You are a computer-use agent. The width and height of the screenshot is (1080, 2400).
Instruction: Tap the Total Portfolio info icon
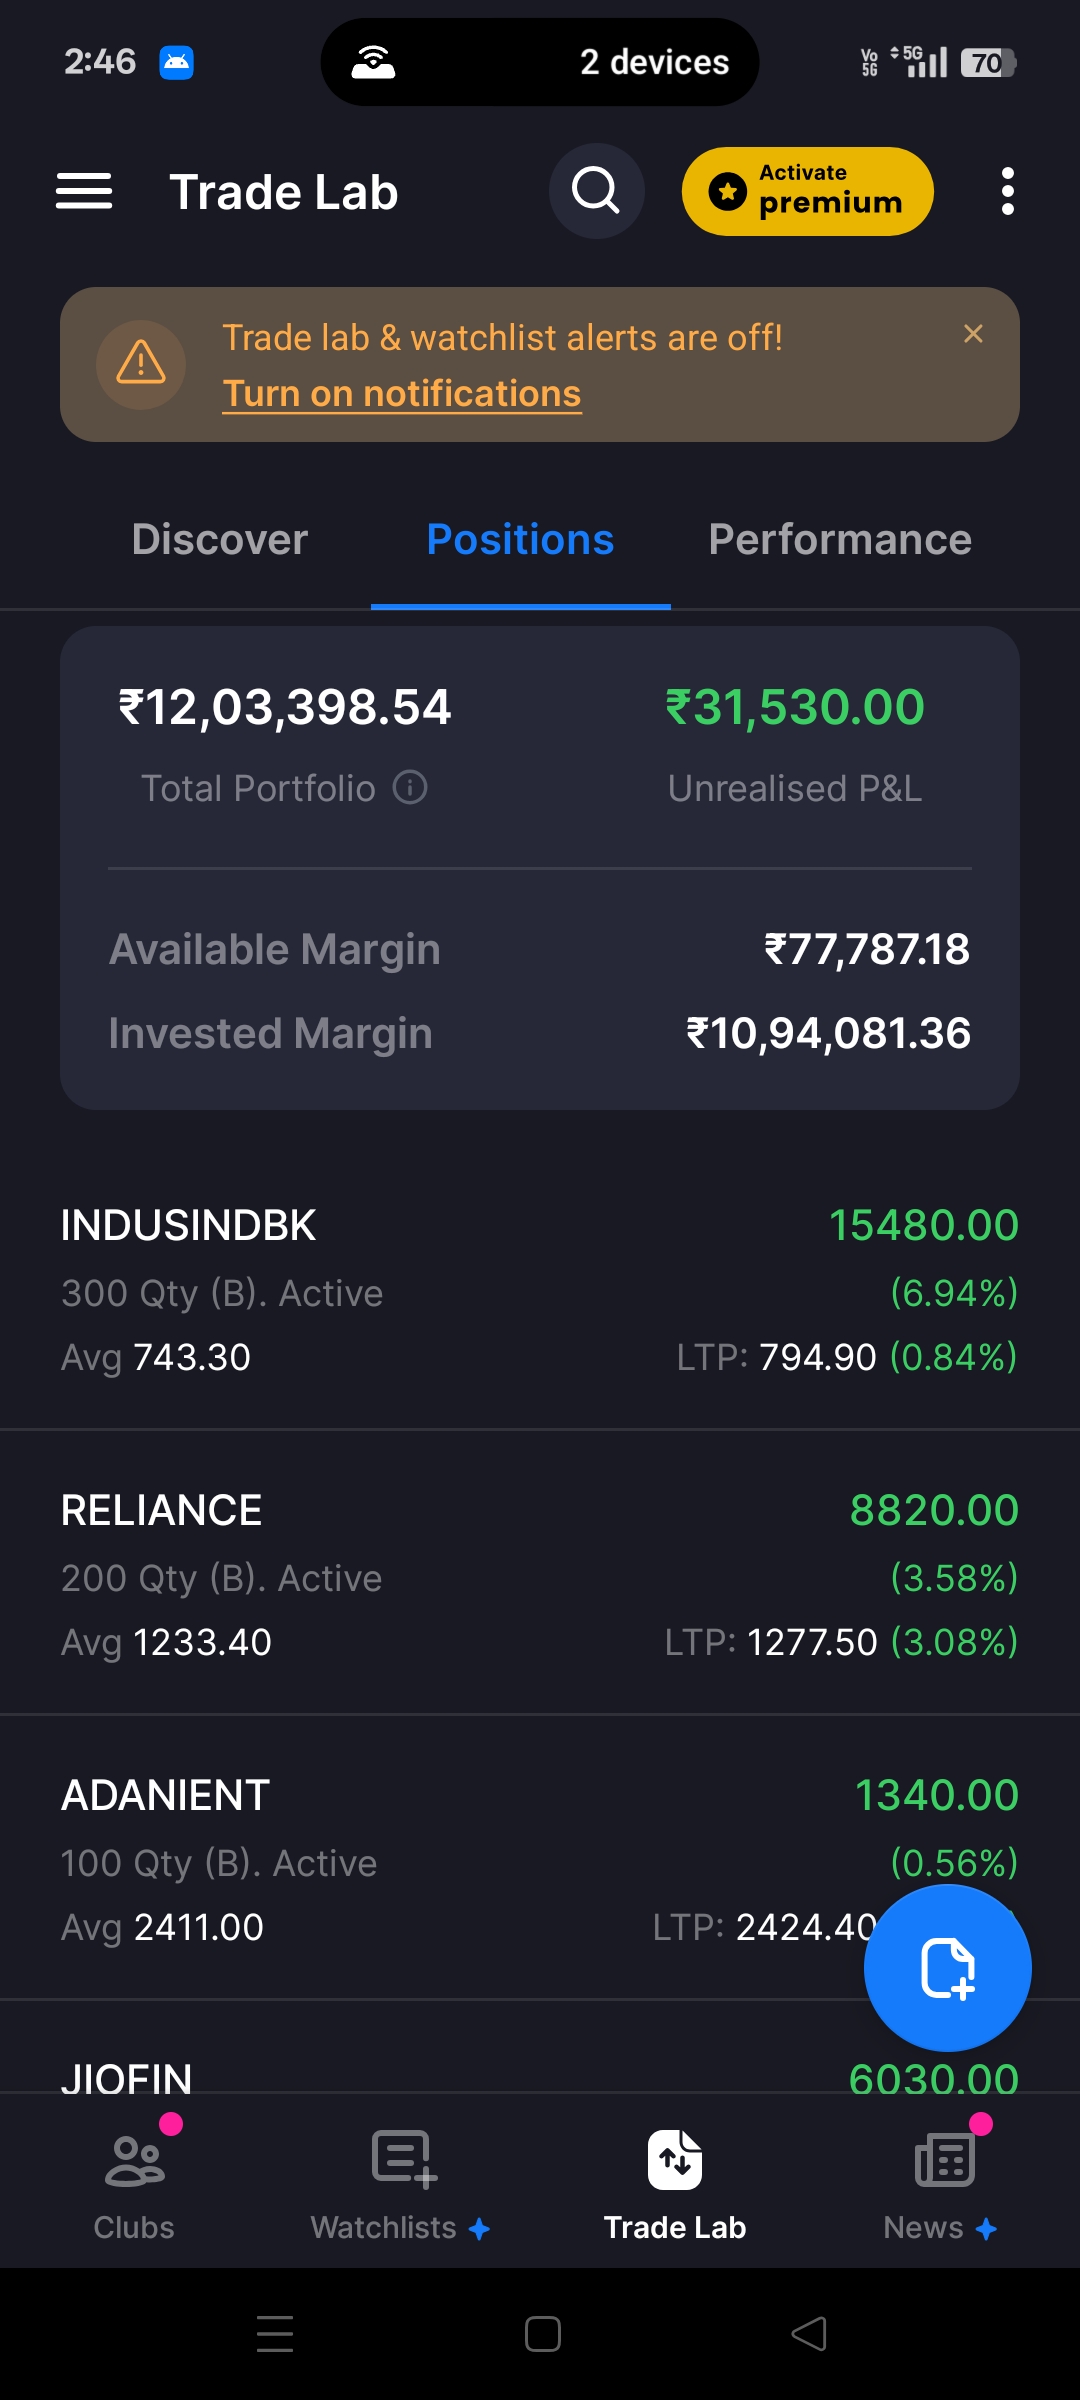coord(410,788)
